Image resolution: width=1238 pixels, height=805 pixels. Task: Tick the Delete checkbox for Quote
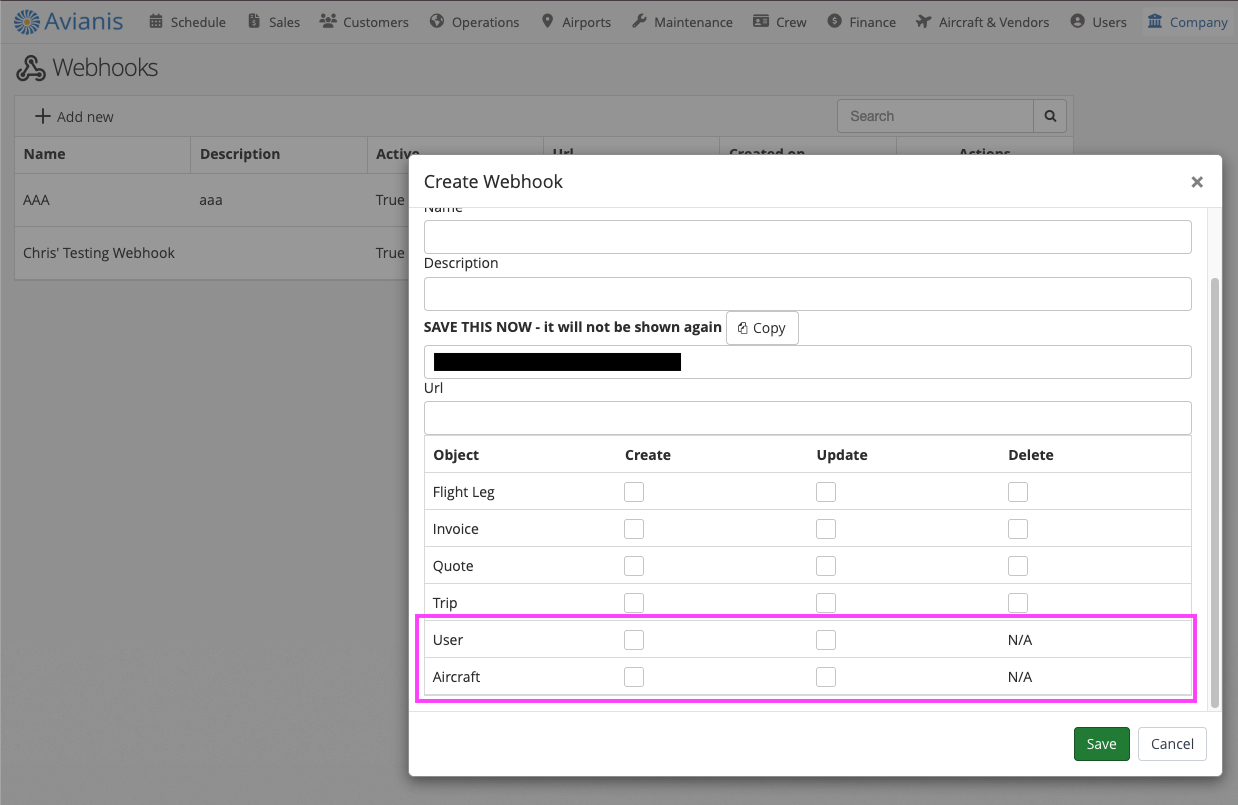coord(1018,566)
